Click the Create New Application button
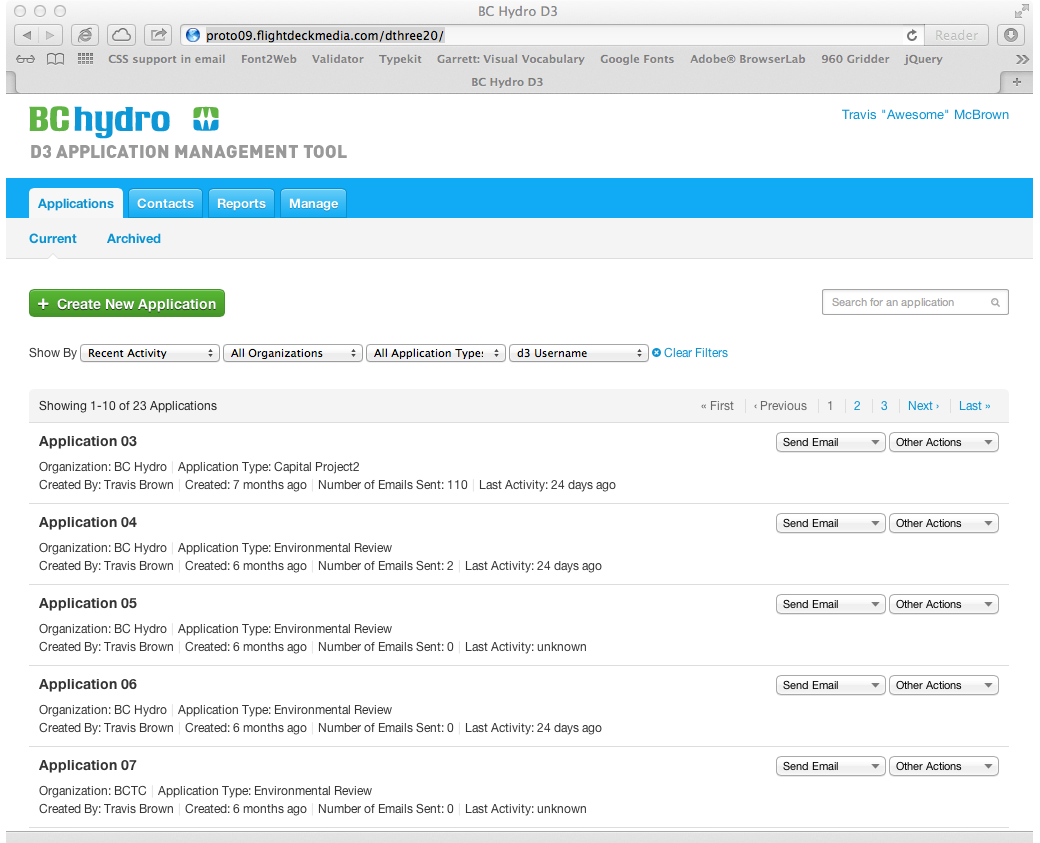 click(127, 304)
